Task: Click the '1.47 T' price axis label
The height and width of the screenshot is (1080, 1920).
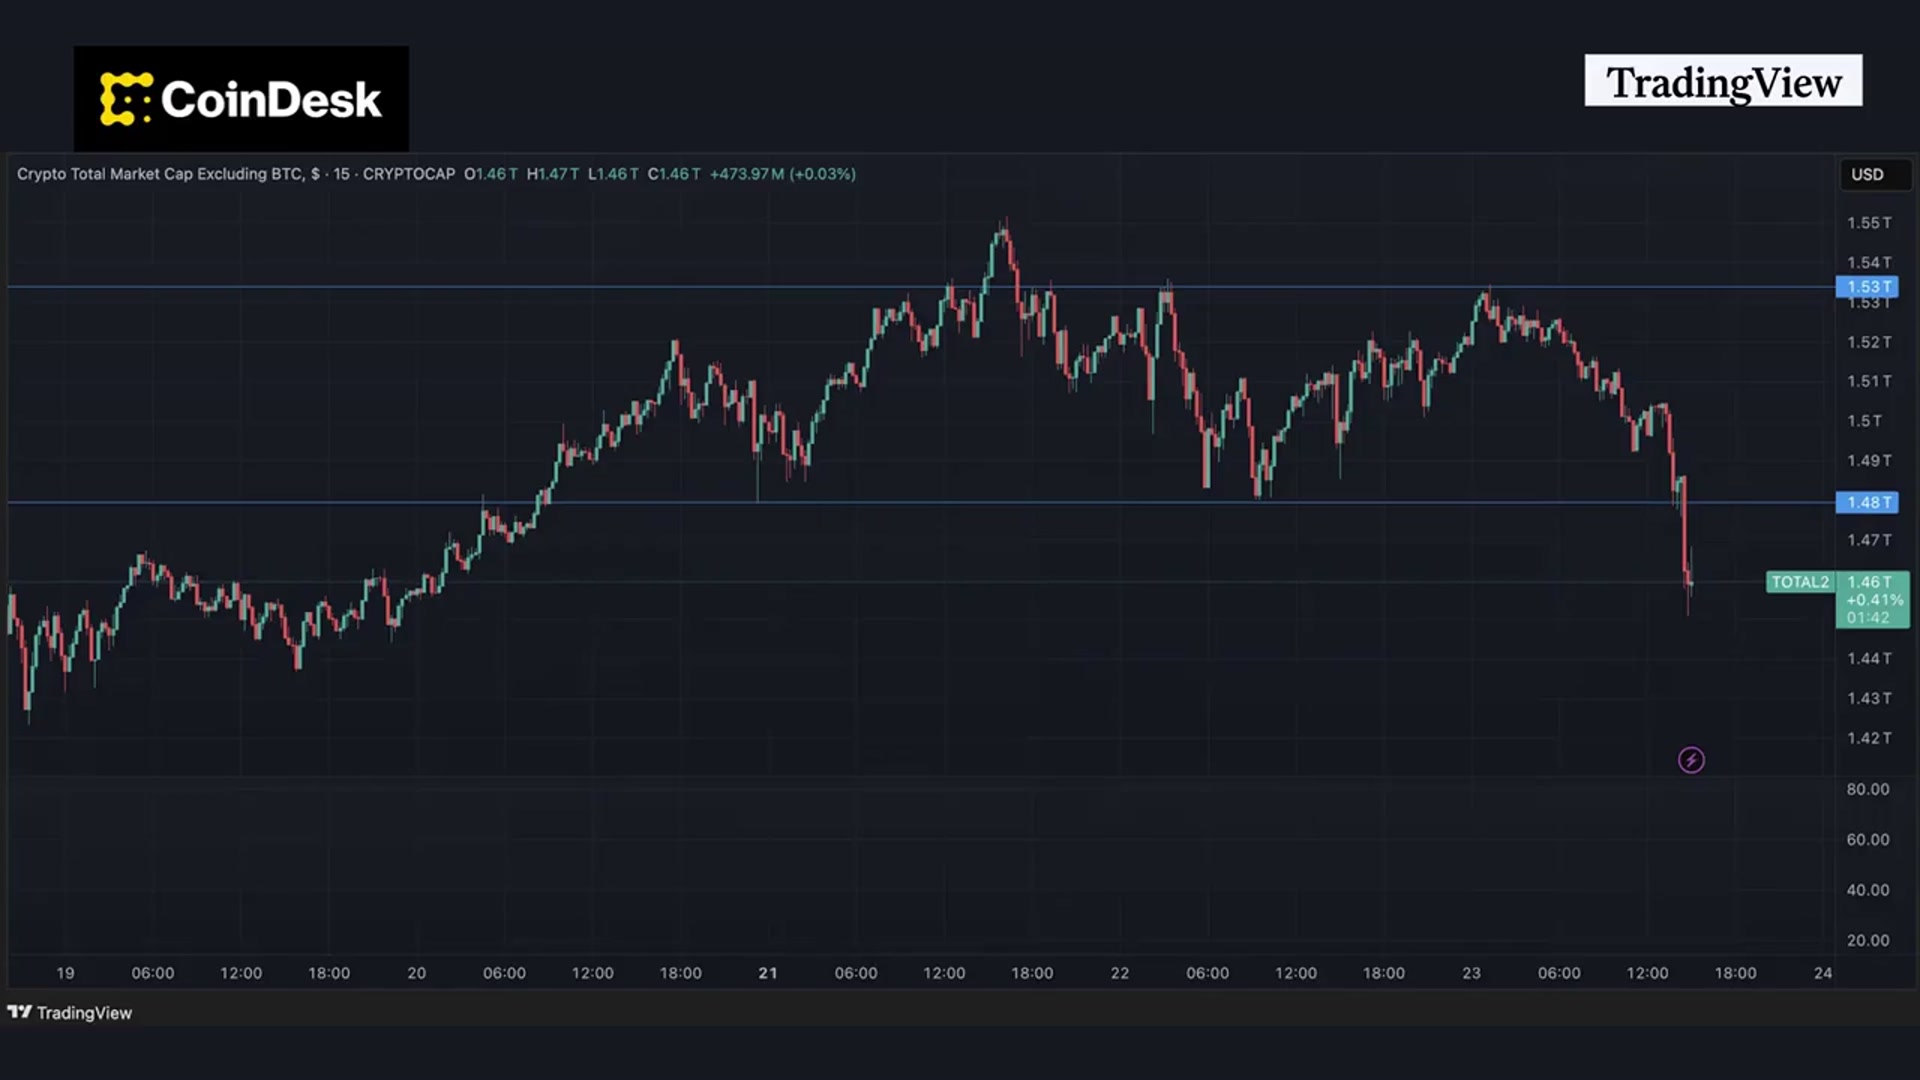Action: [x=1869, y=540]
